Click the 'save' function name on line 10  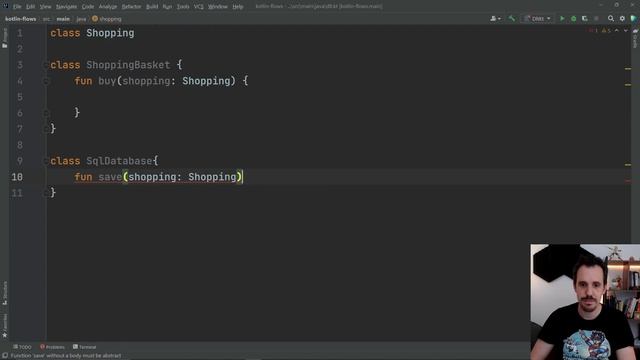point(110,177)
